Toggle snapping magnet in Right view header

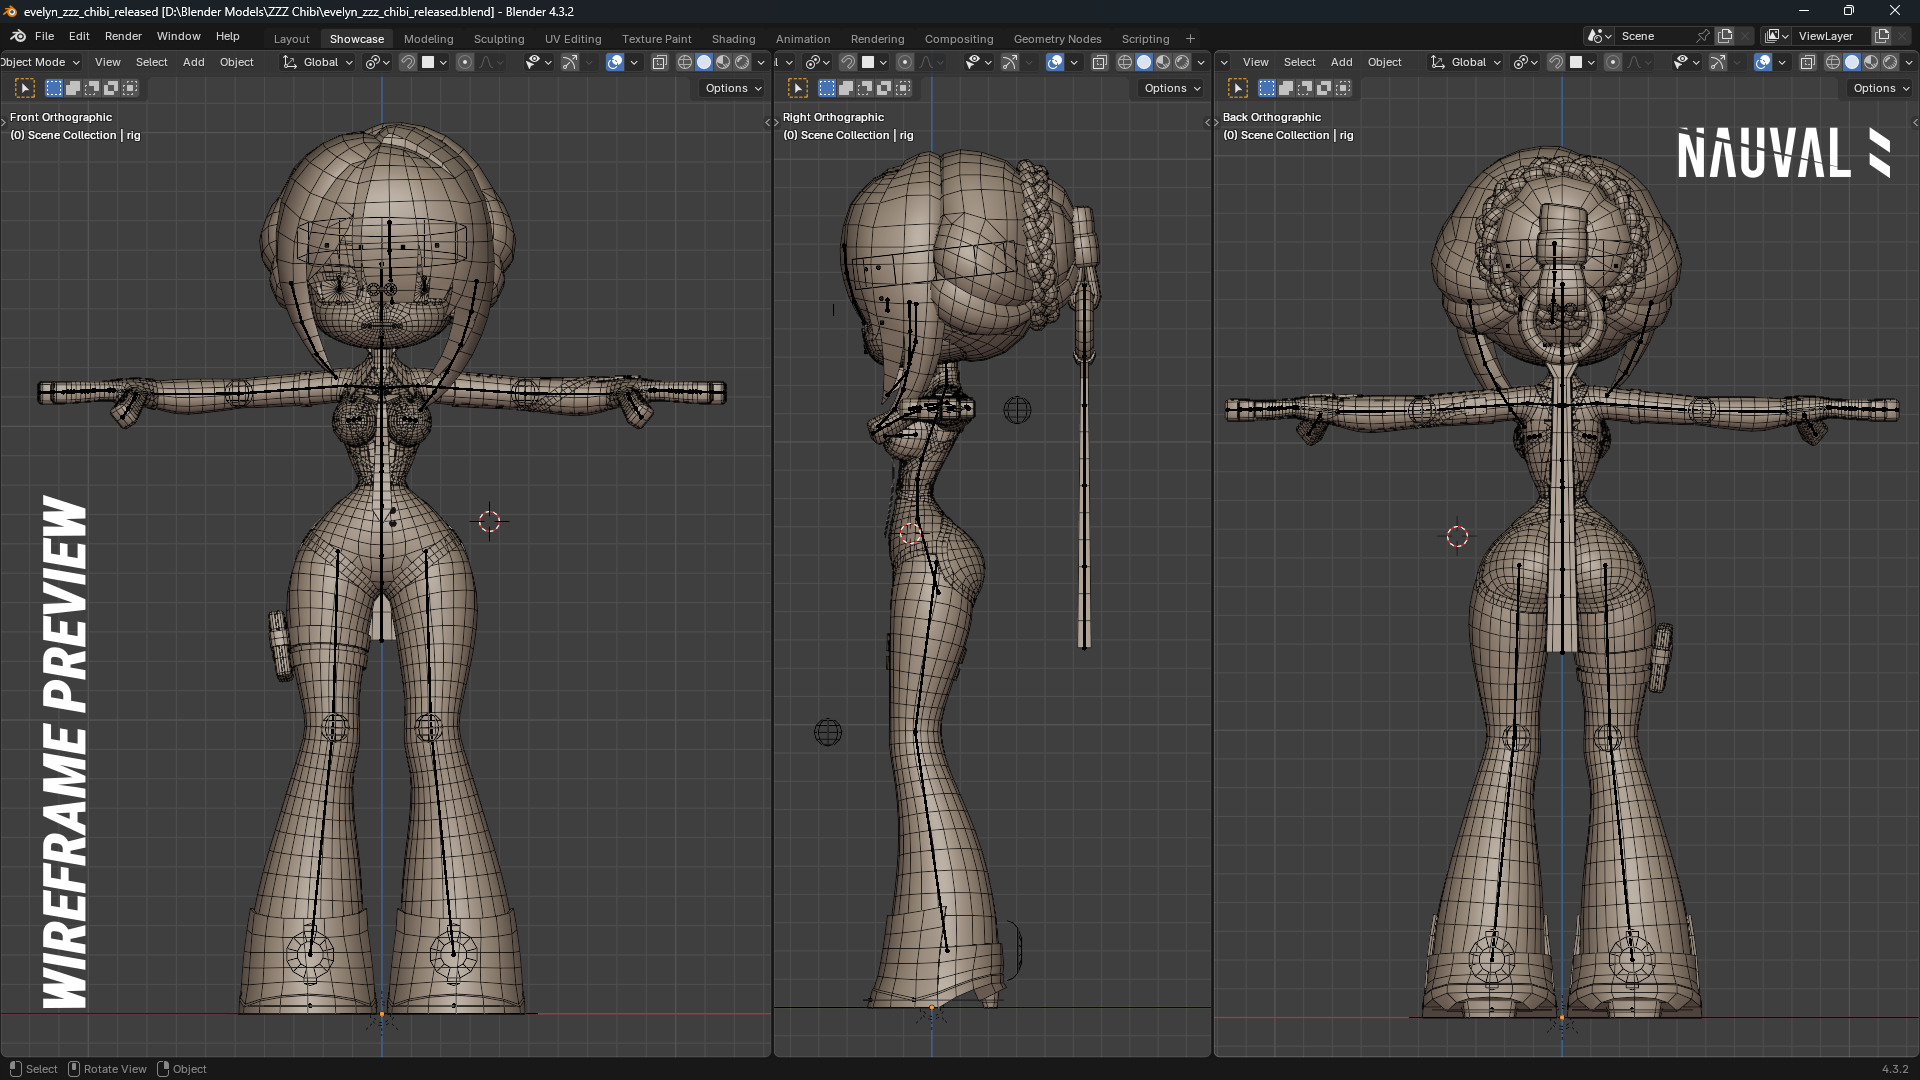(848, 62)
